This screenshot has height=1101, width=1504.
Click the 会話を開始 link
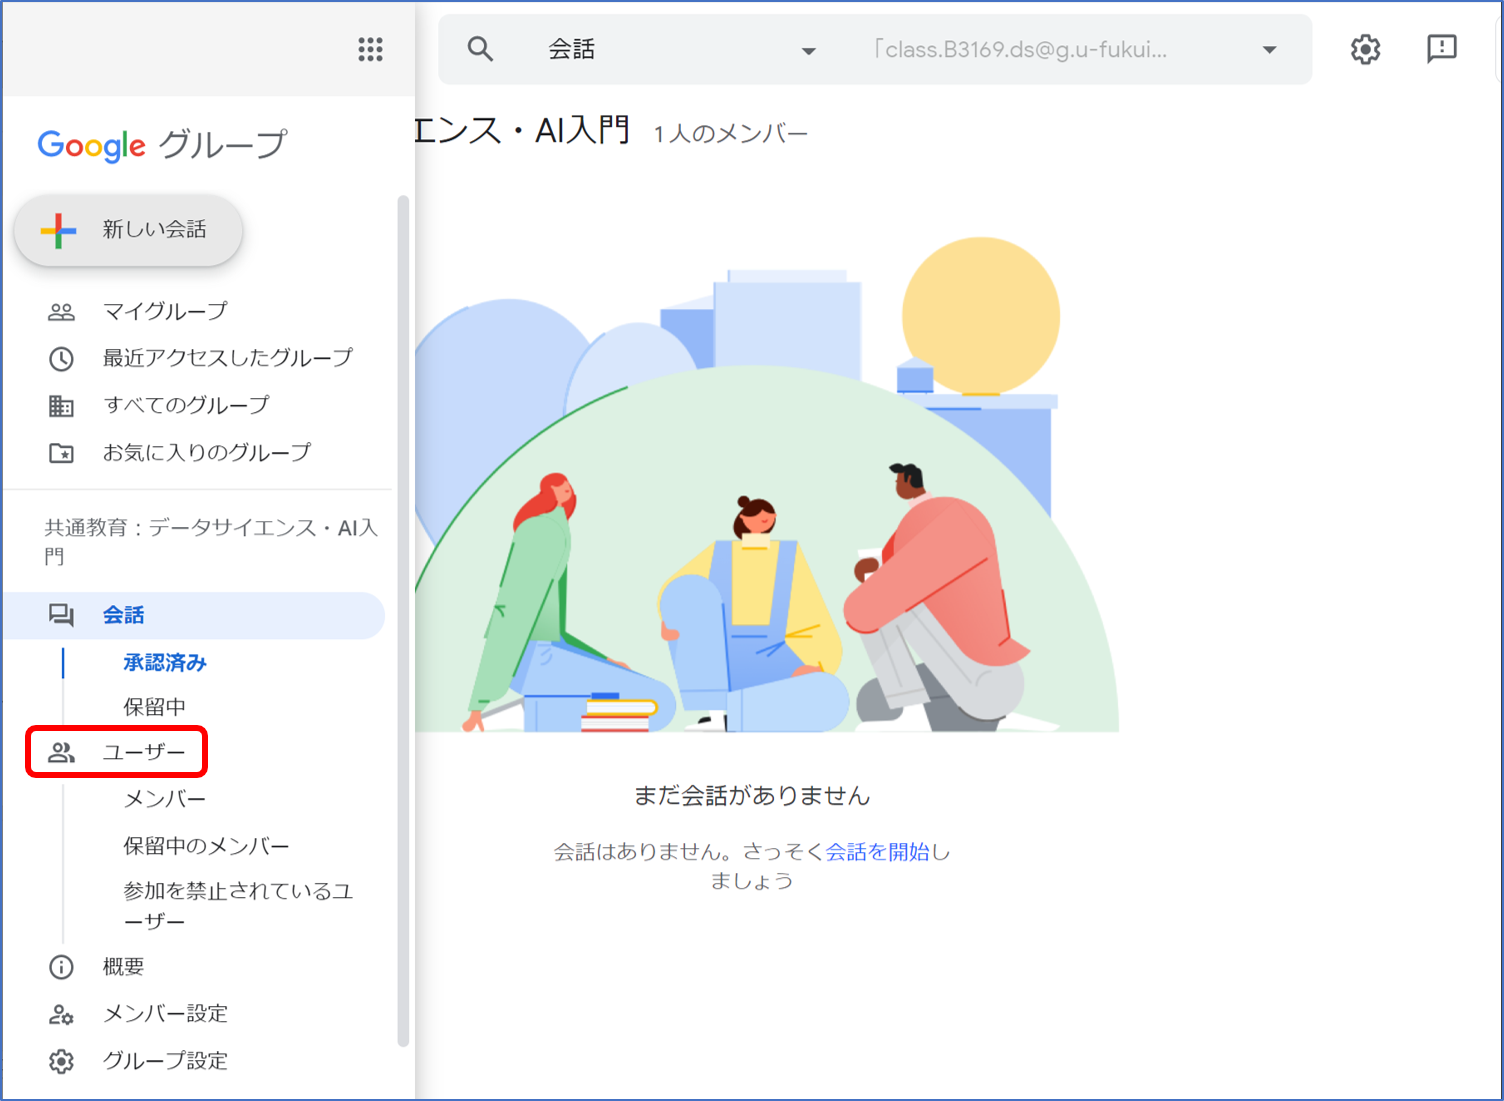[877, 852]
